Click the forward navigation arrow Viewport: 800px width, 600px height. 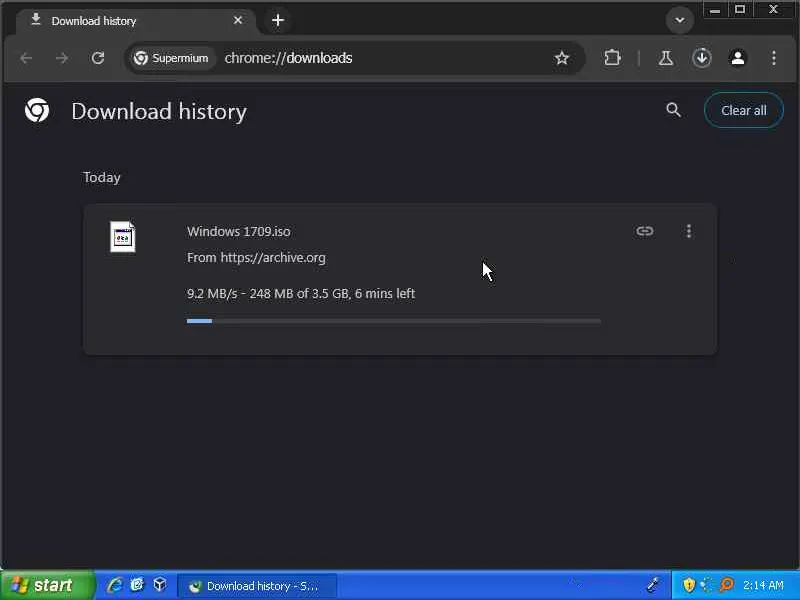pyautogui.click(x=62, y=58)
